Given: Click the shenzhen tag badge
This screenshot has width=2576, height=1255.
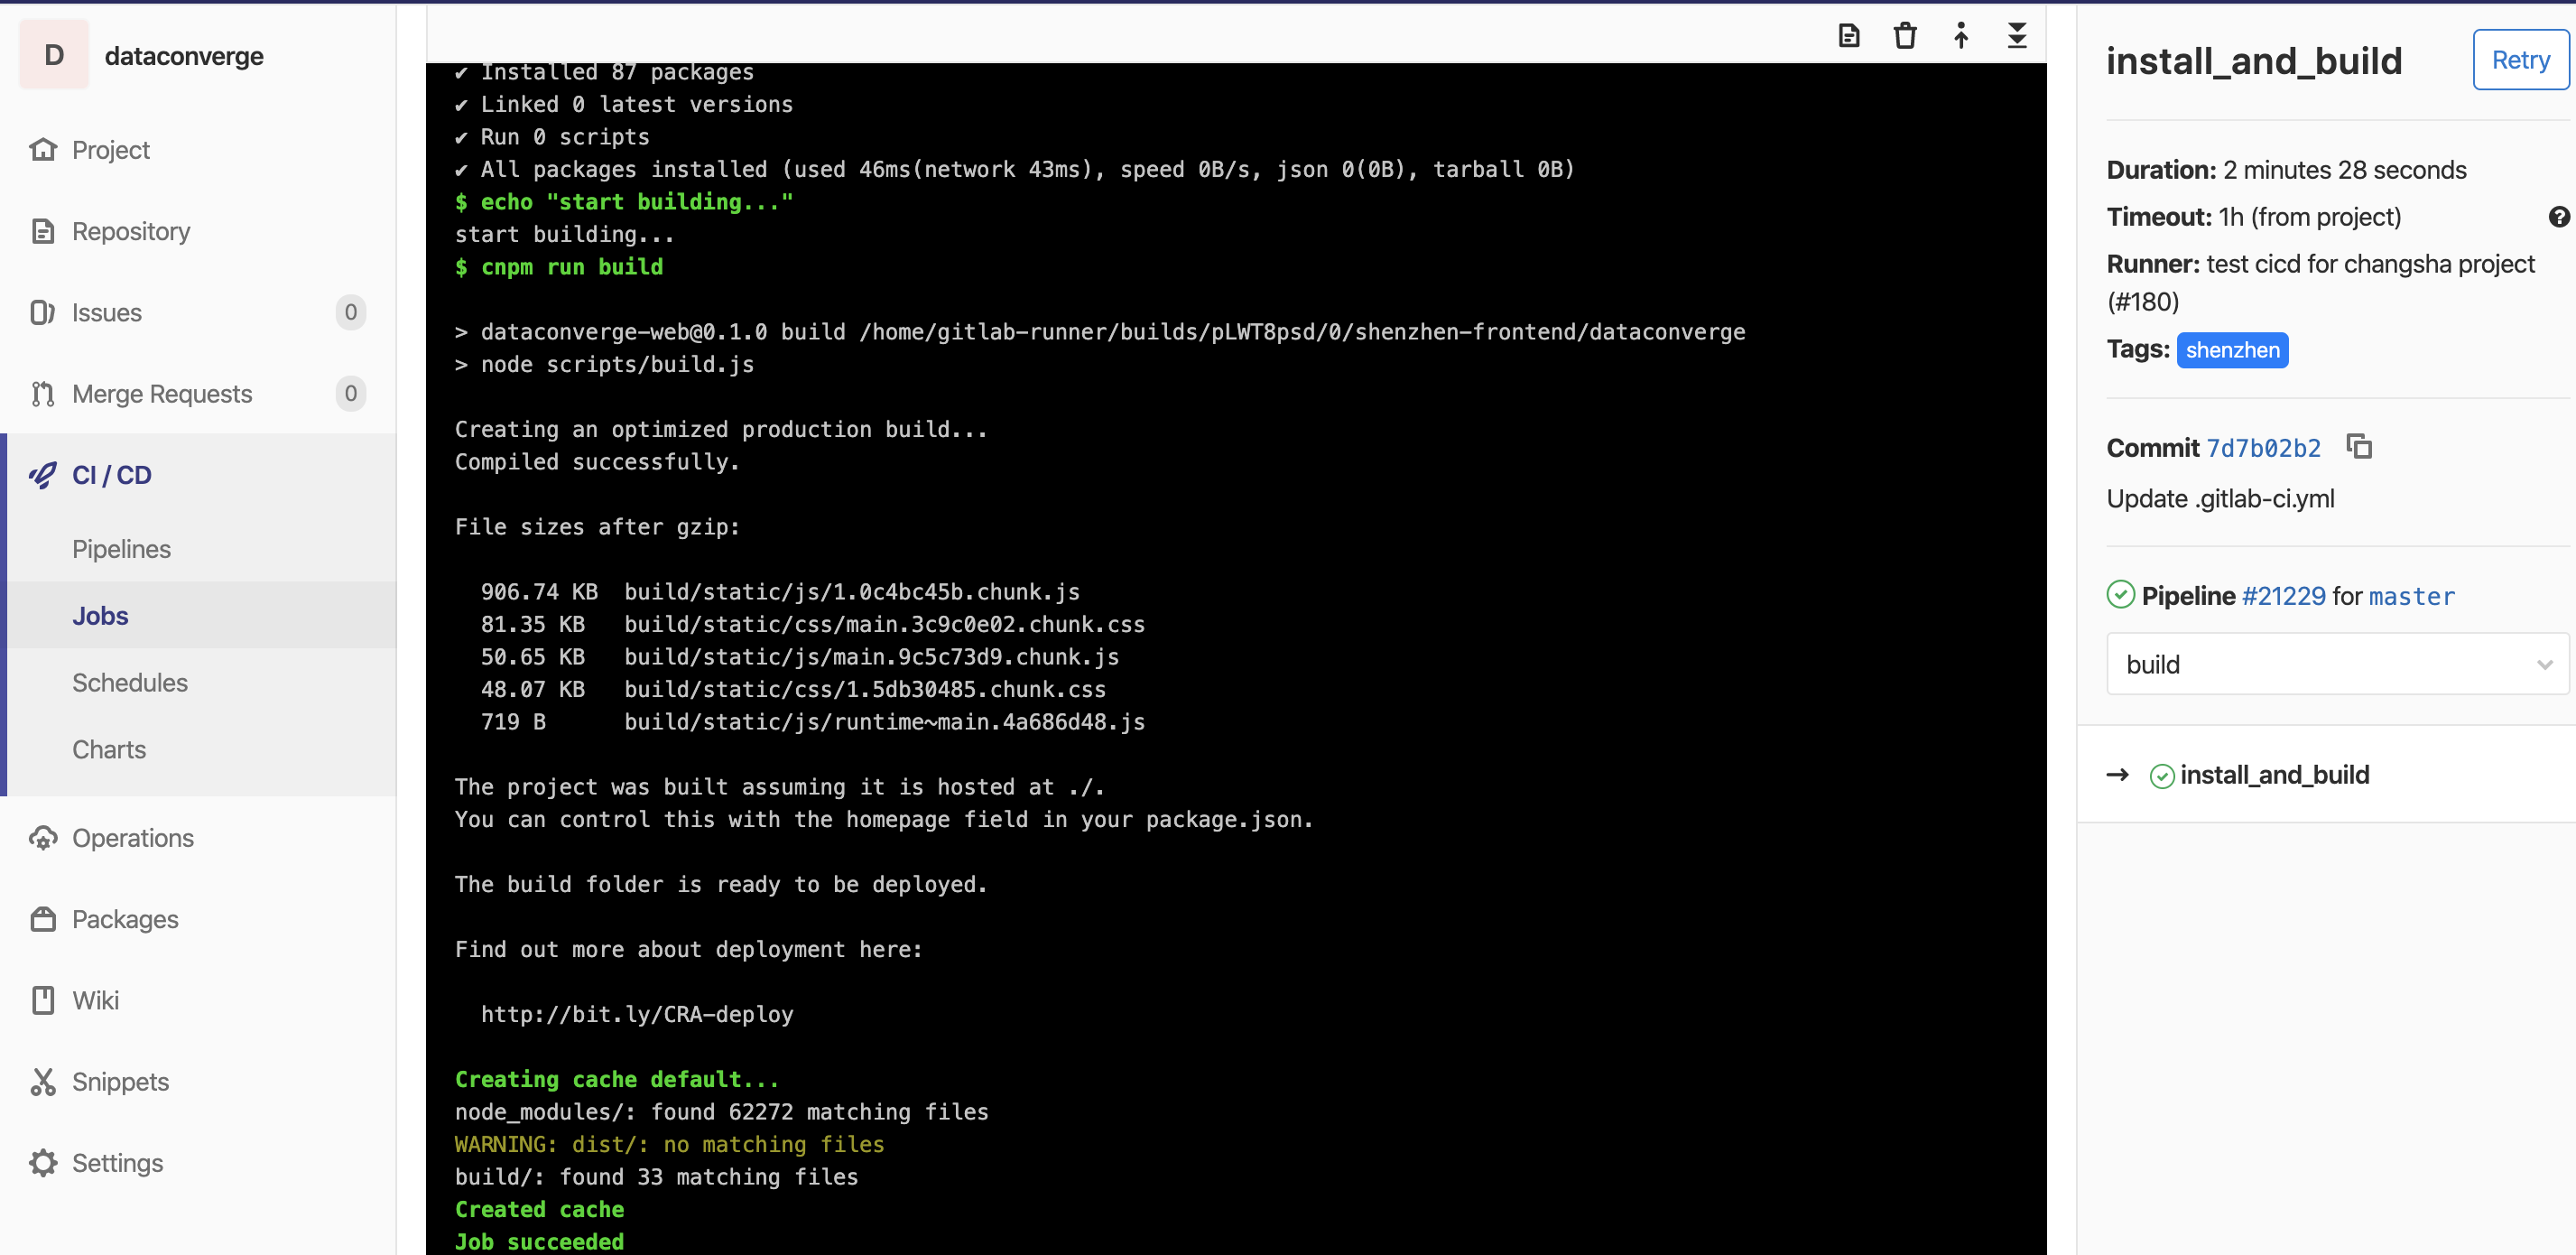Looking at the screenshot, I should (2232, 350).
